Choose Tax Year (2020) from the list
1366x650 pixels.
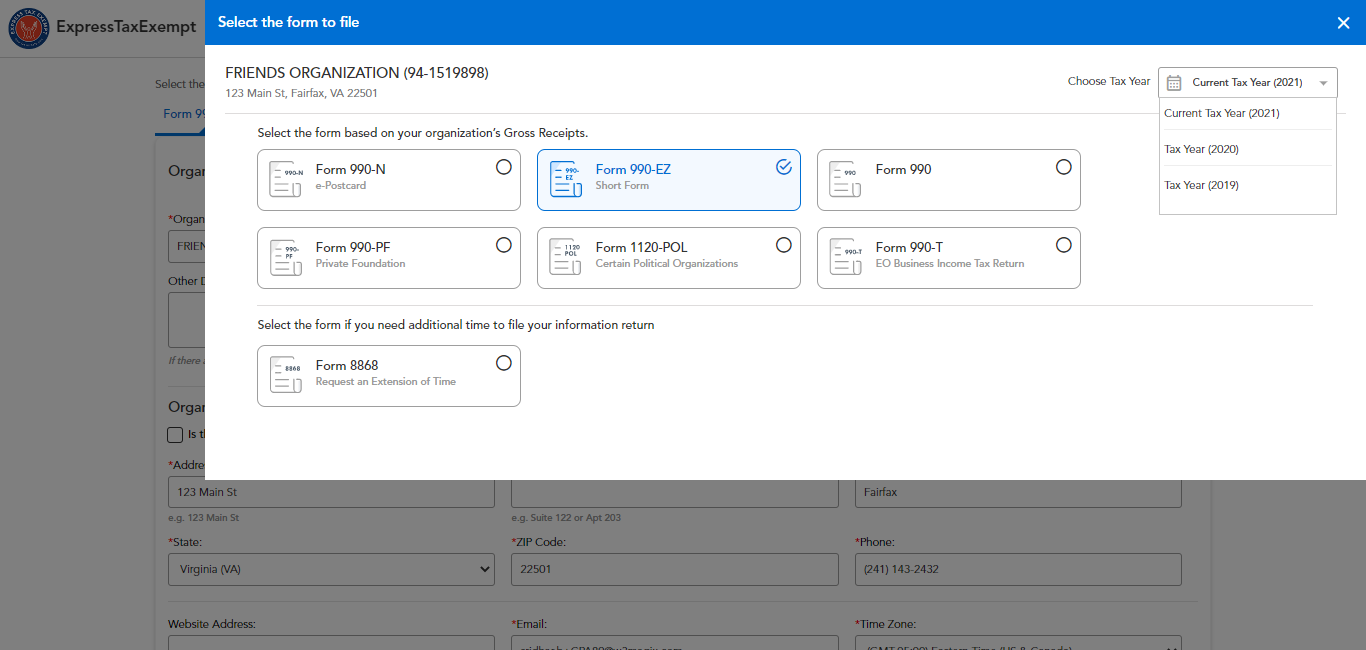tap(1201, 149)
